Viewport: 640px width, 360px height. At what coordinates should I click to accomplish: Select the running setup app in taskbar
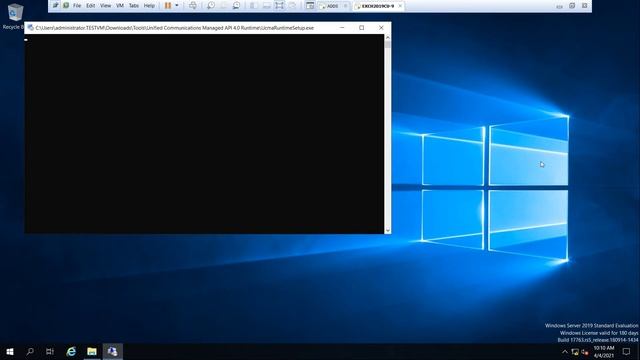[x=113, y=351]
